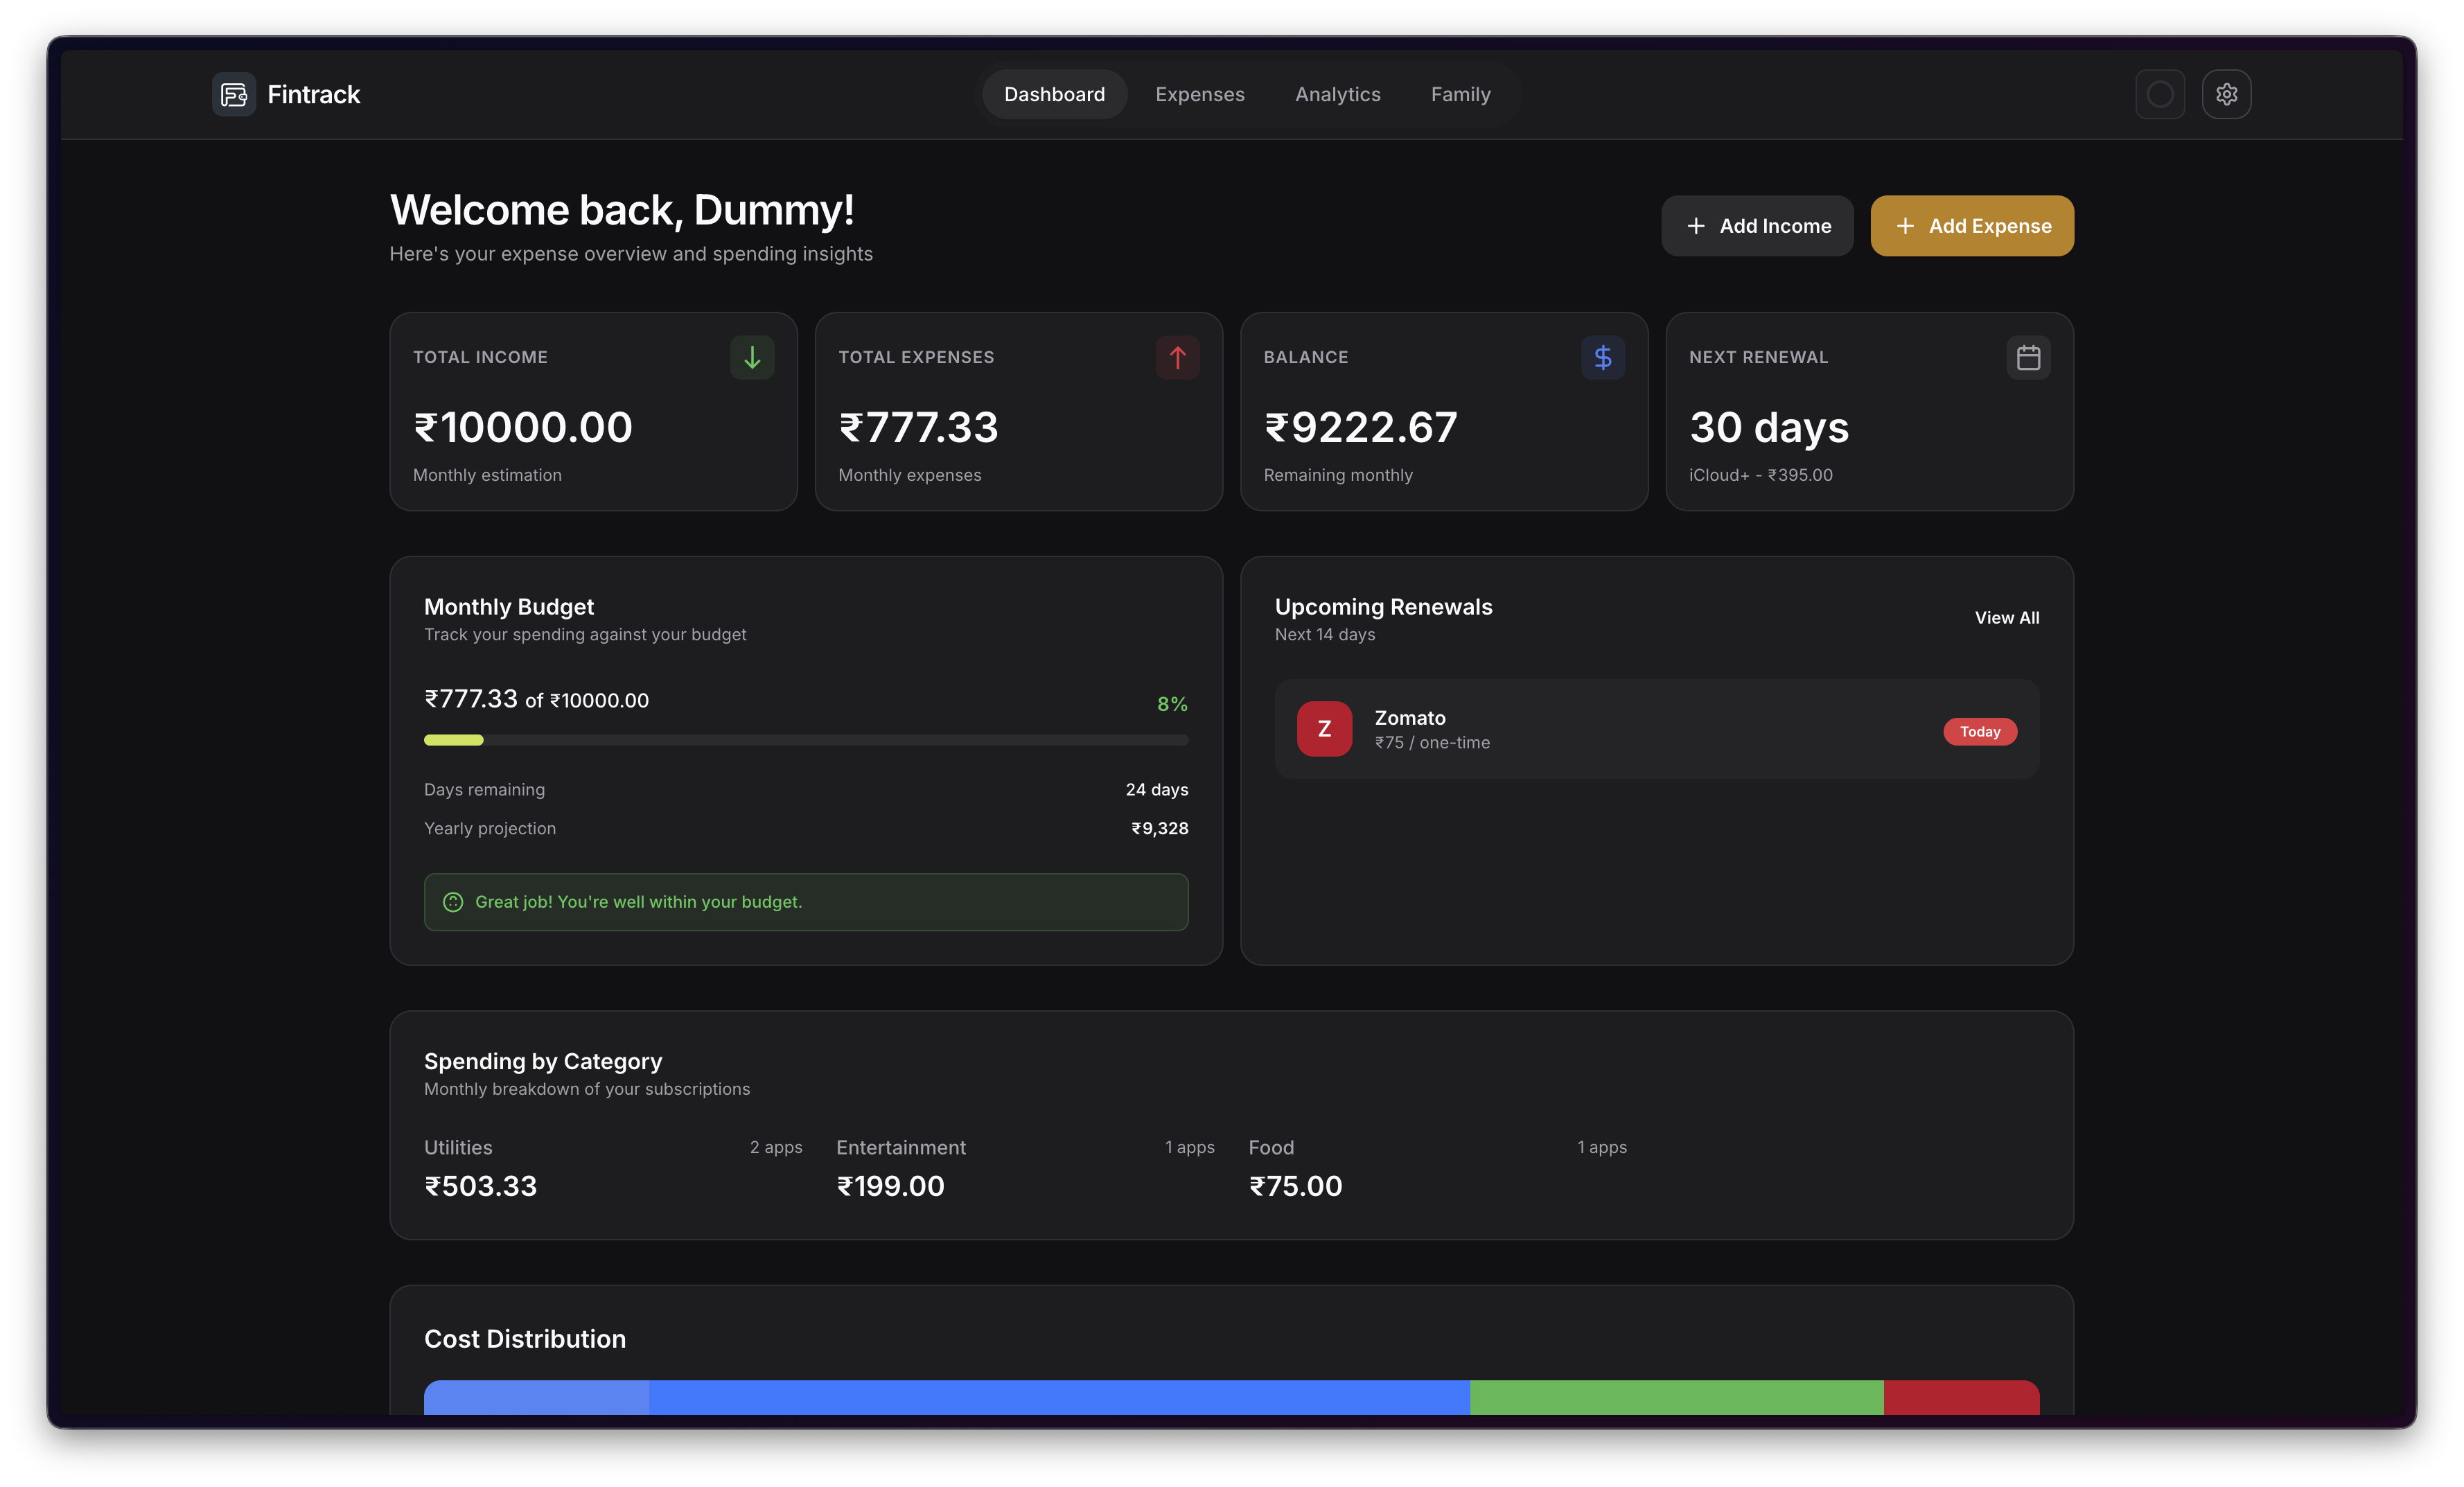Click the green segment of Cost Distribution bar
This screenshot has height=1487, width=2464.
coord(1676,1397)
